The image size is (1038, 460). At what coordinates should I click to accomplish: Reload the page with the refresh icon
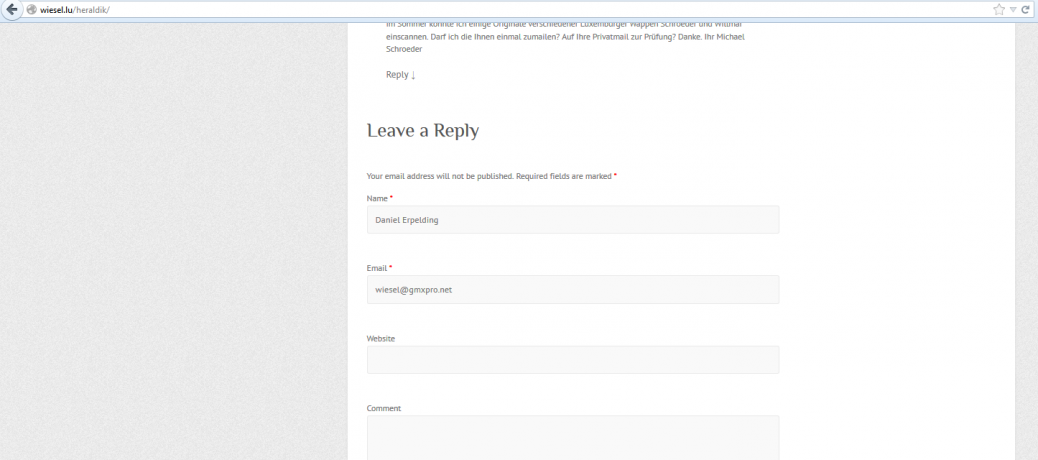1025,9
